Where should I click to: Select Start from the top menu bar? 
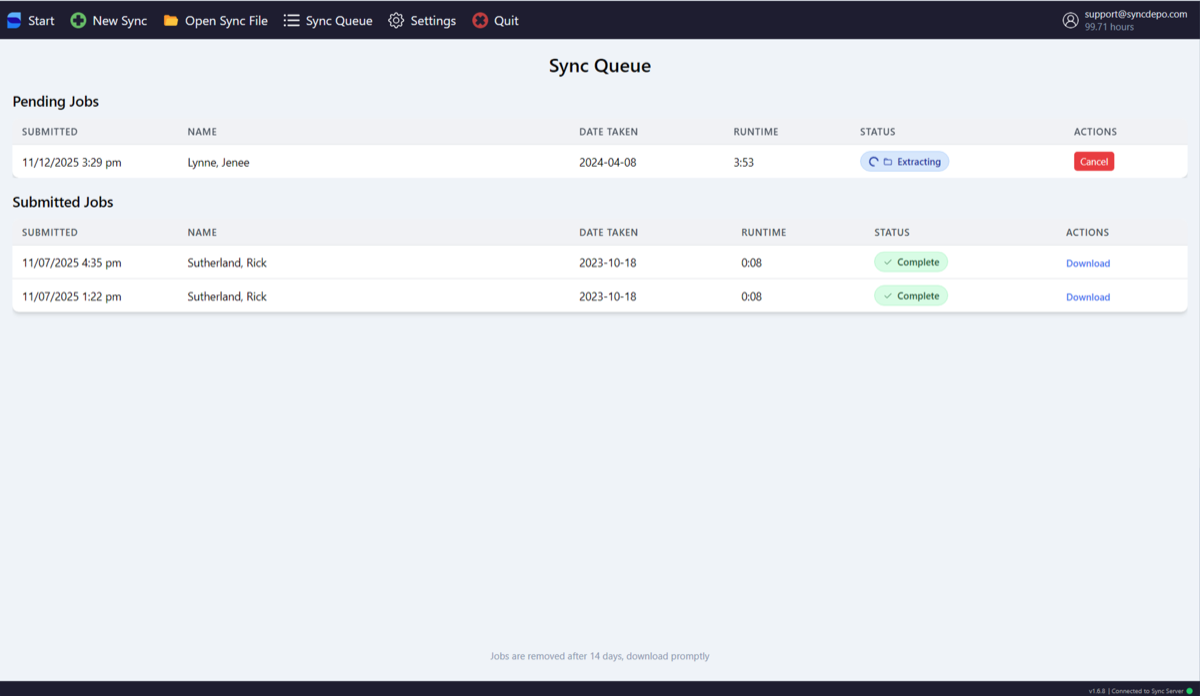coord(40,19)
